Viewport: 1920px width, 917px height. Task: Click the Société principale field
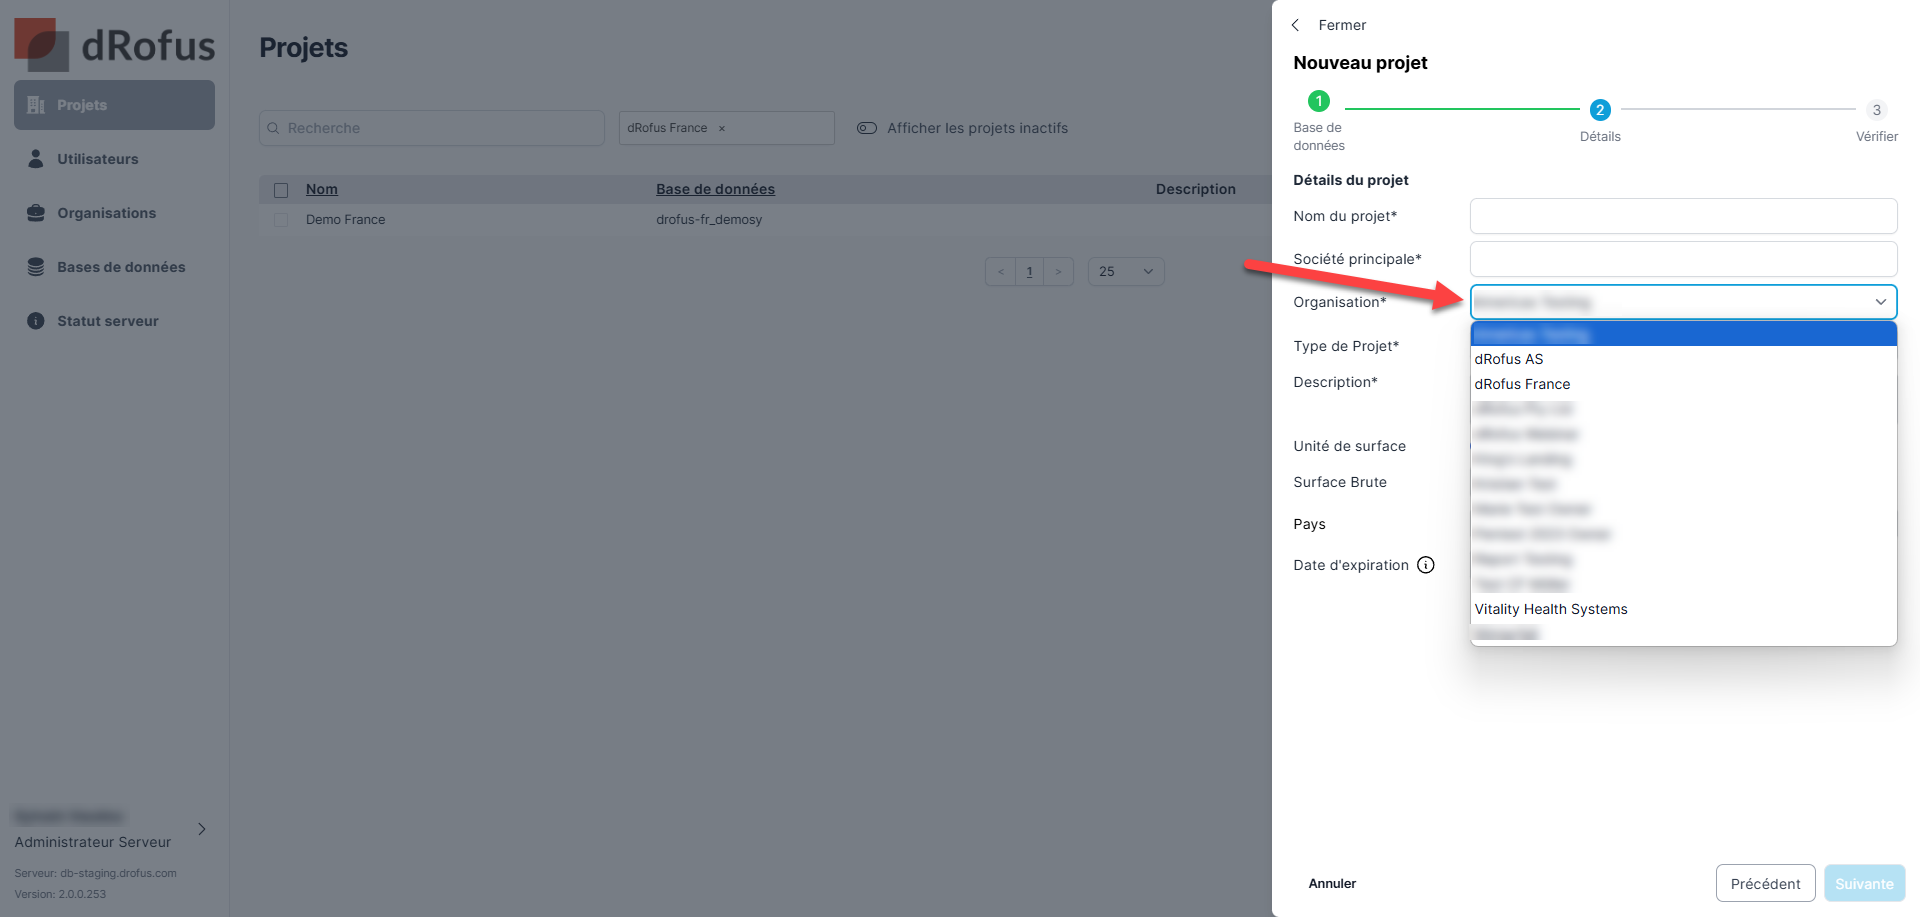[1683, 259]
